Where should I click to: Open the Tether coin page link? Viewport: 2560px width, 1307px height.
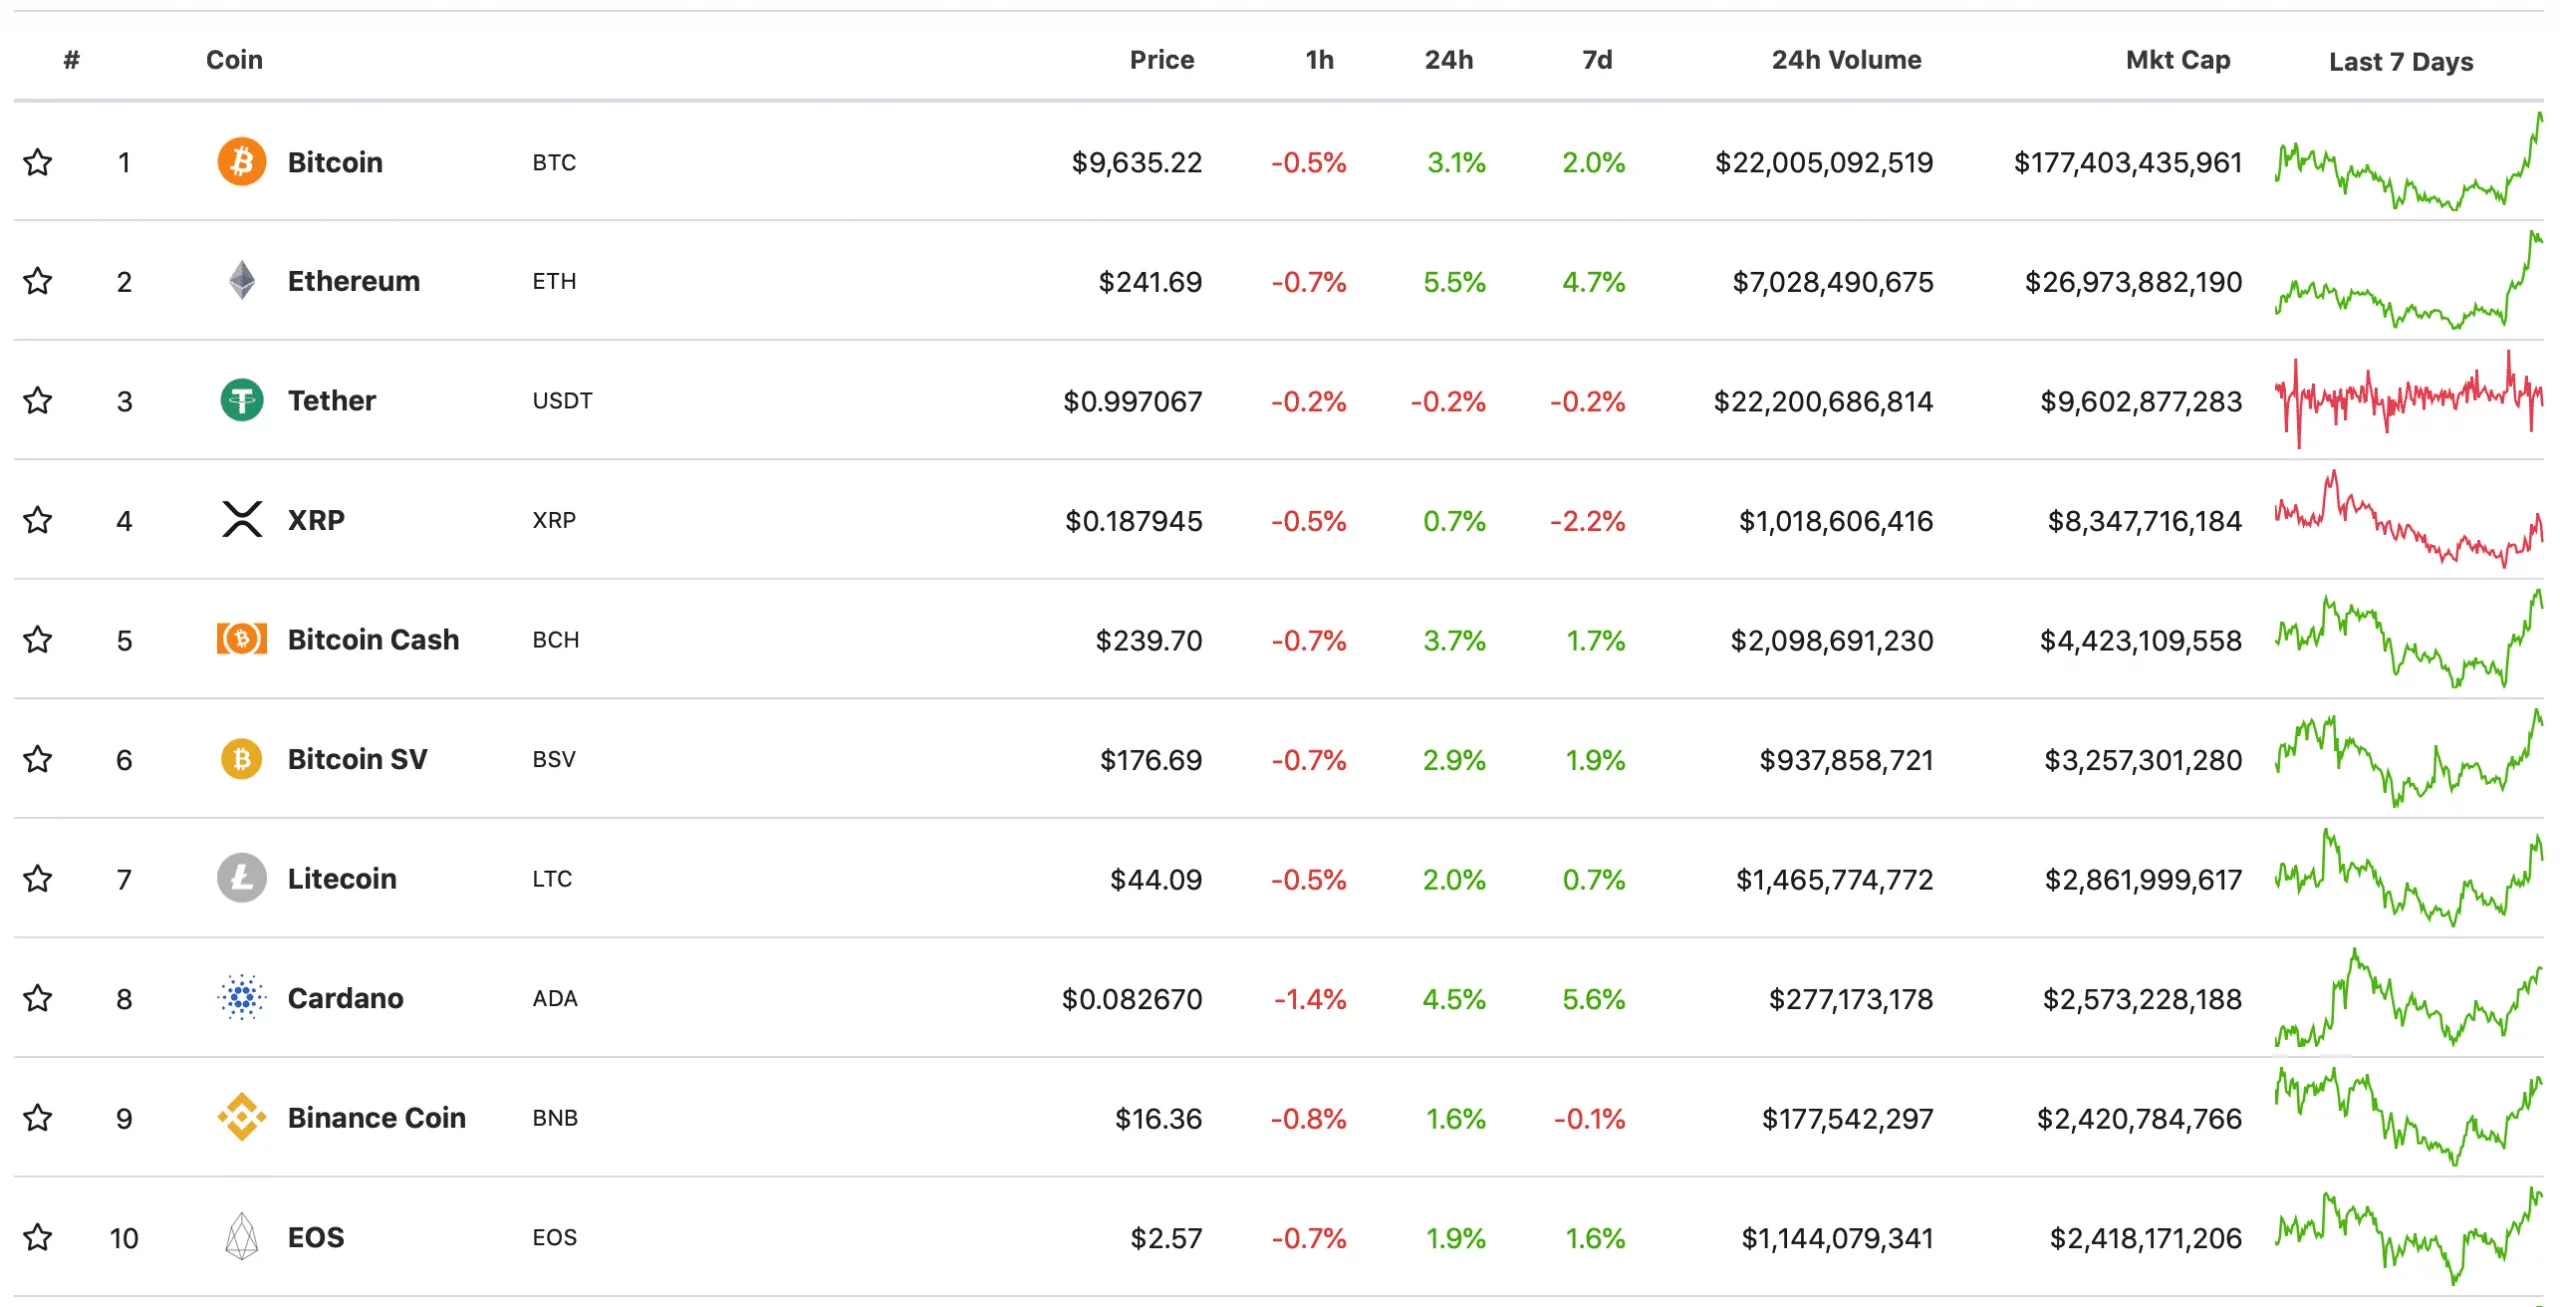tap(332, 400)
